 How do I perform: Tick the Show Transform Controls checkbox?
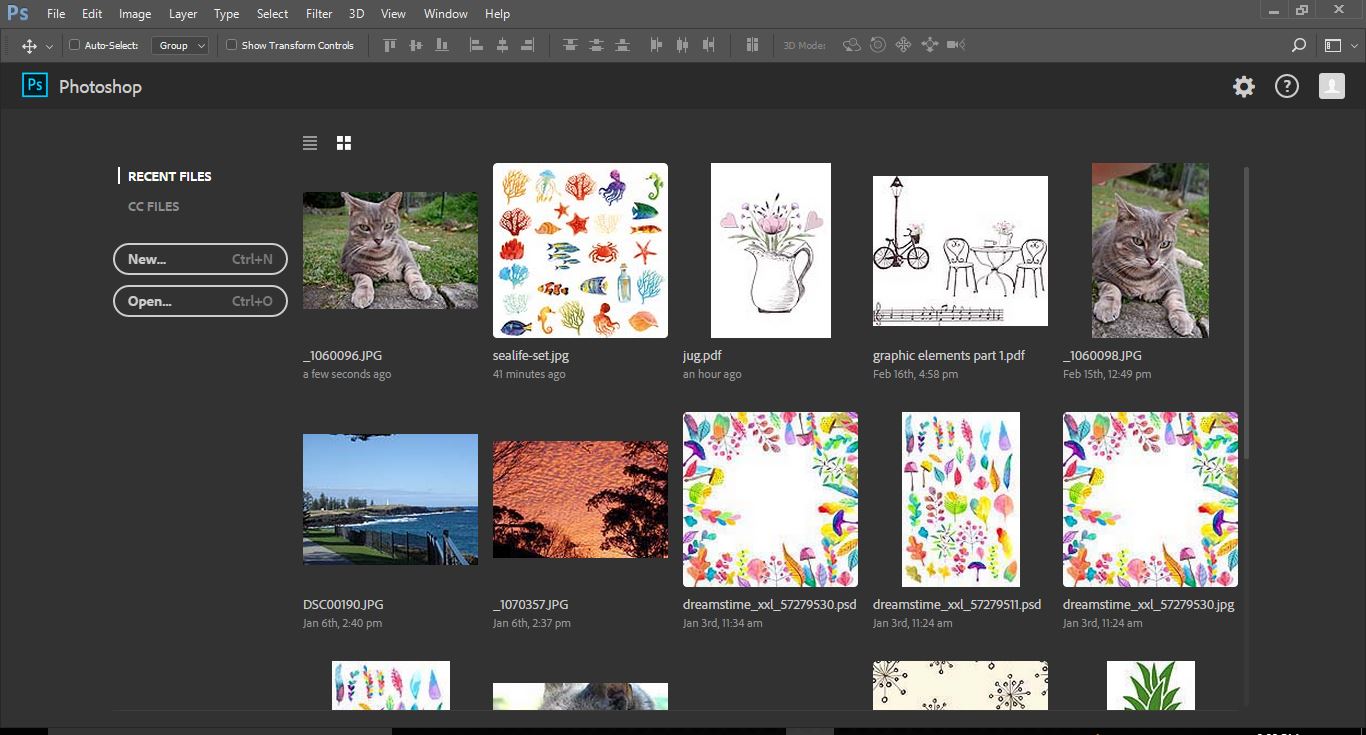click(x=232, y=45)
